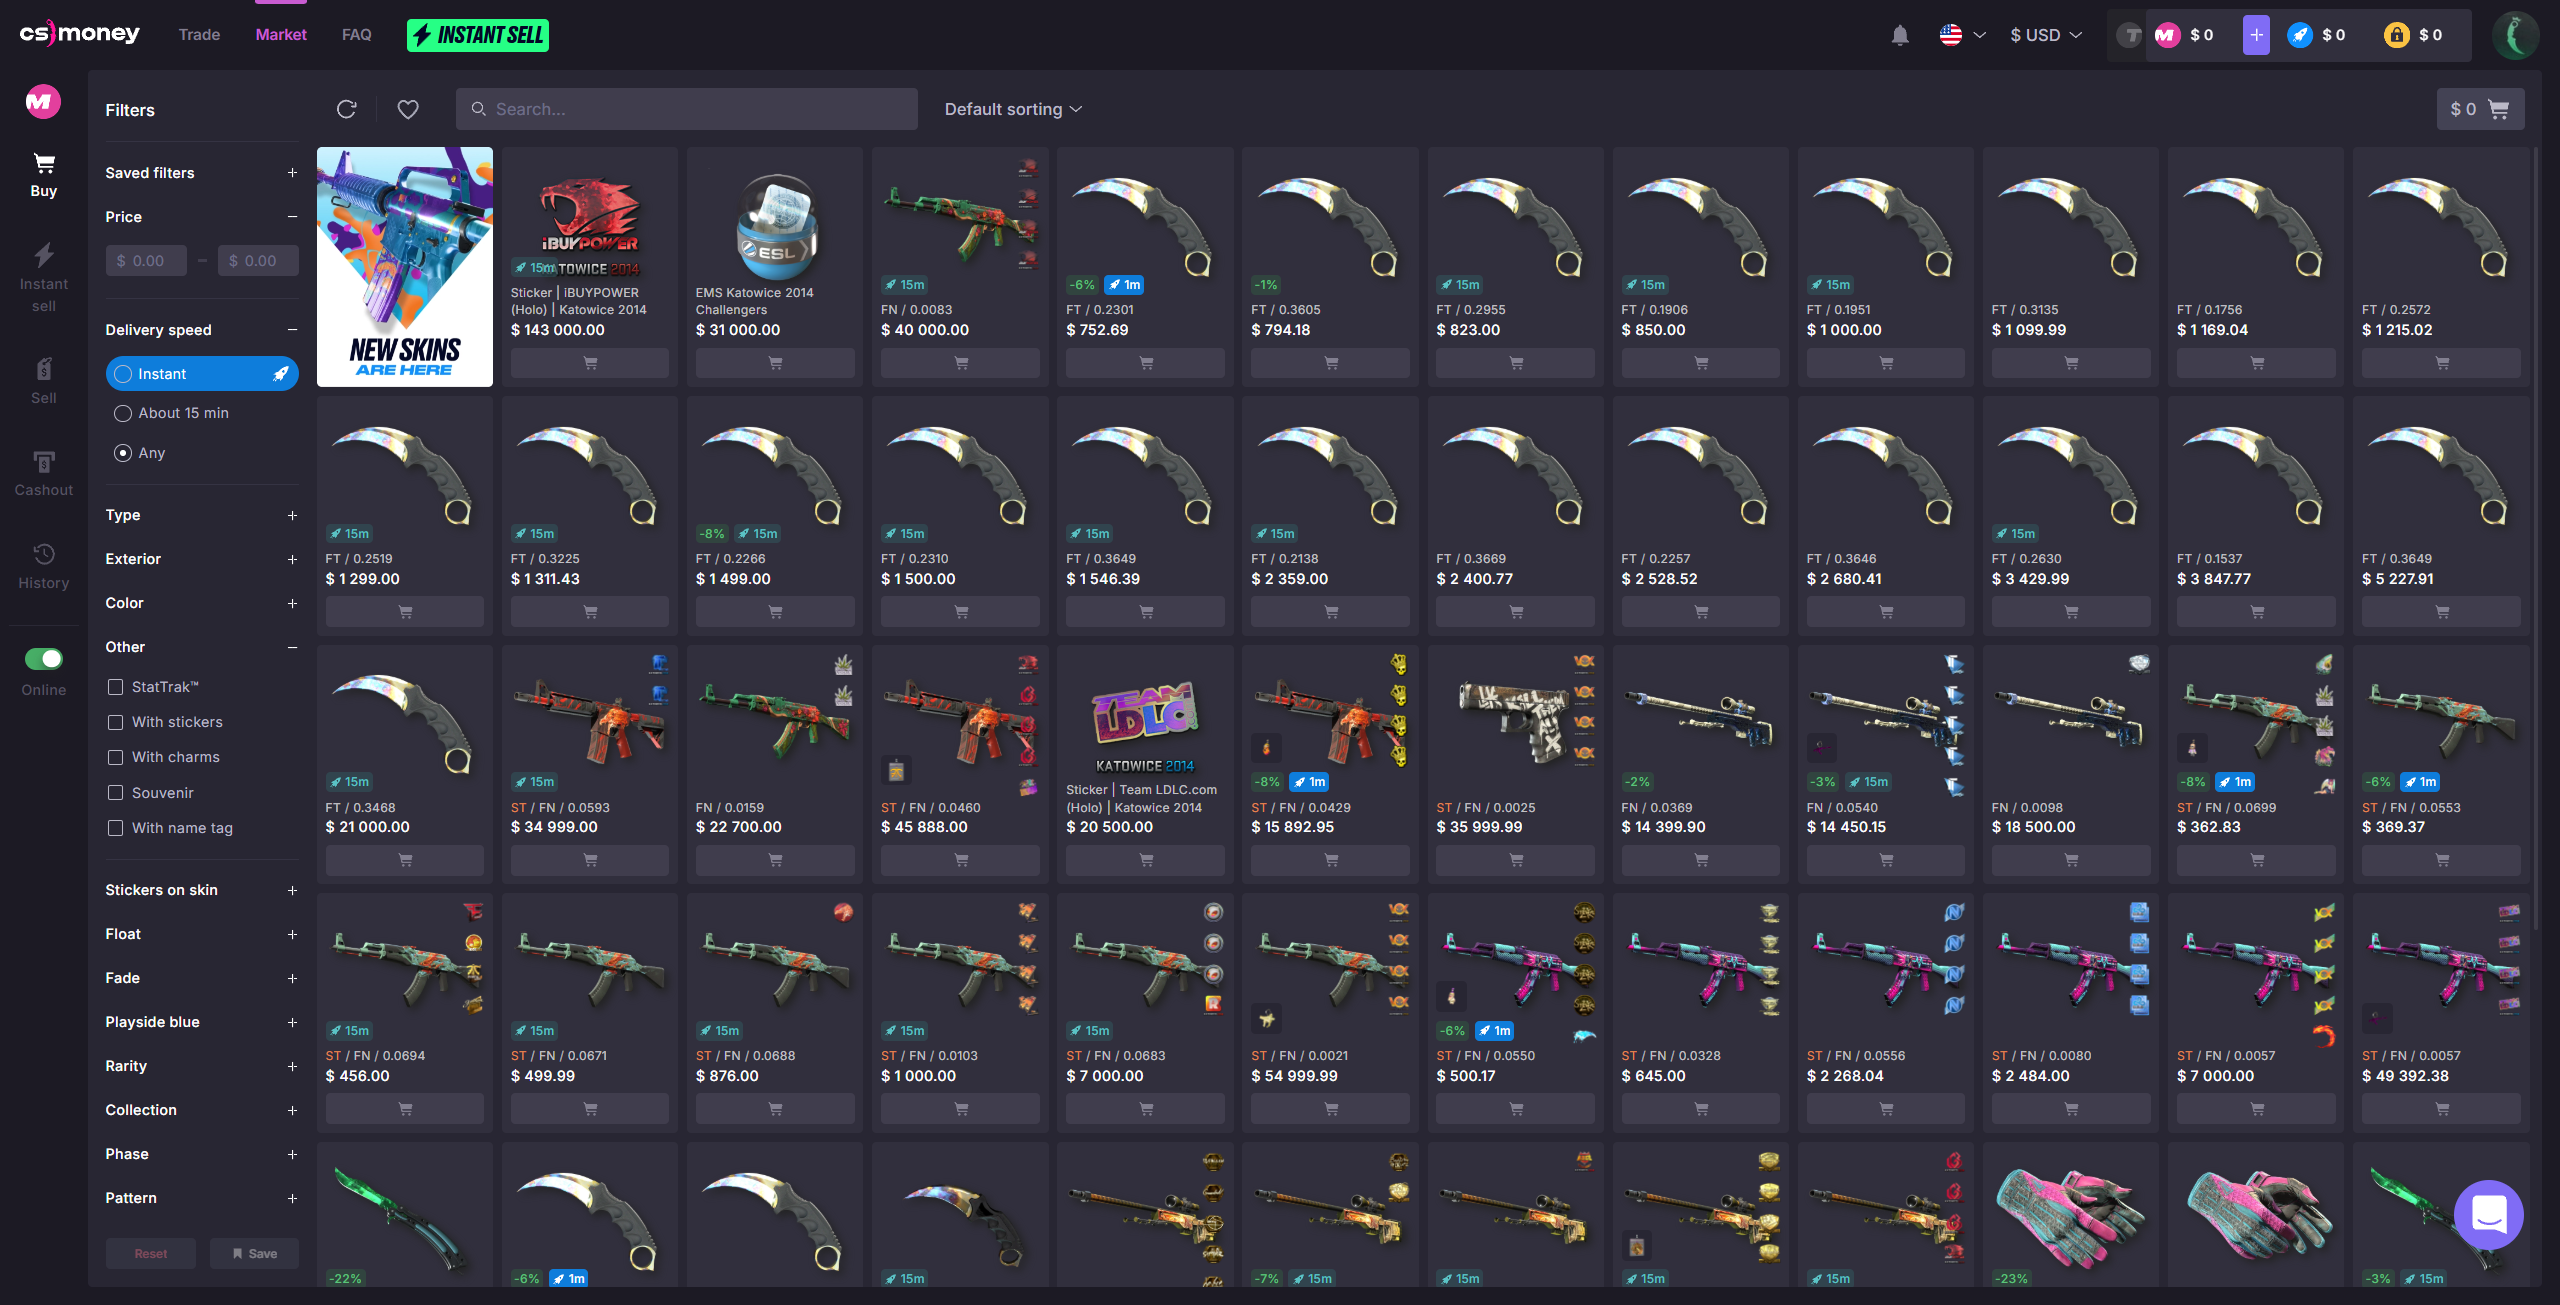The image size is (2560, 1305).
Task: Click the INSTANT SELL button
Action: (478, 35)
